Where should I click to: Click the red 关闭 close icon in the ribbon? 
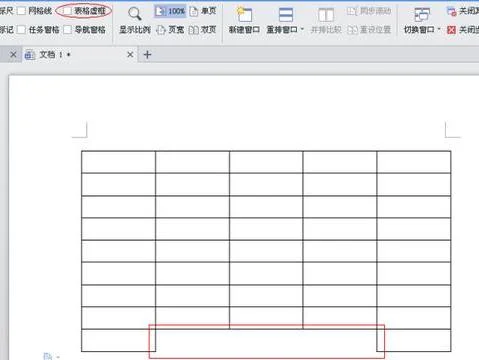pos(451,30)
